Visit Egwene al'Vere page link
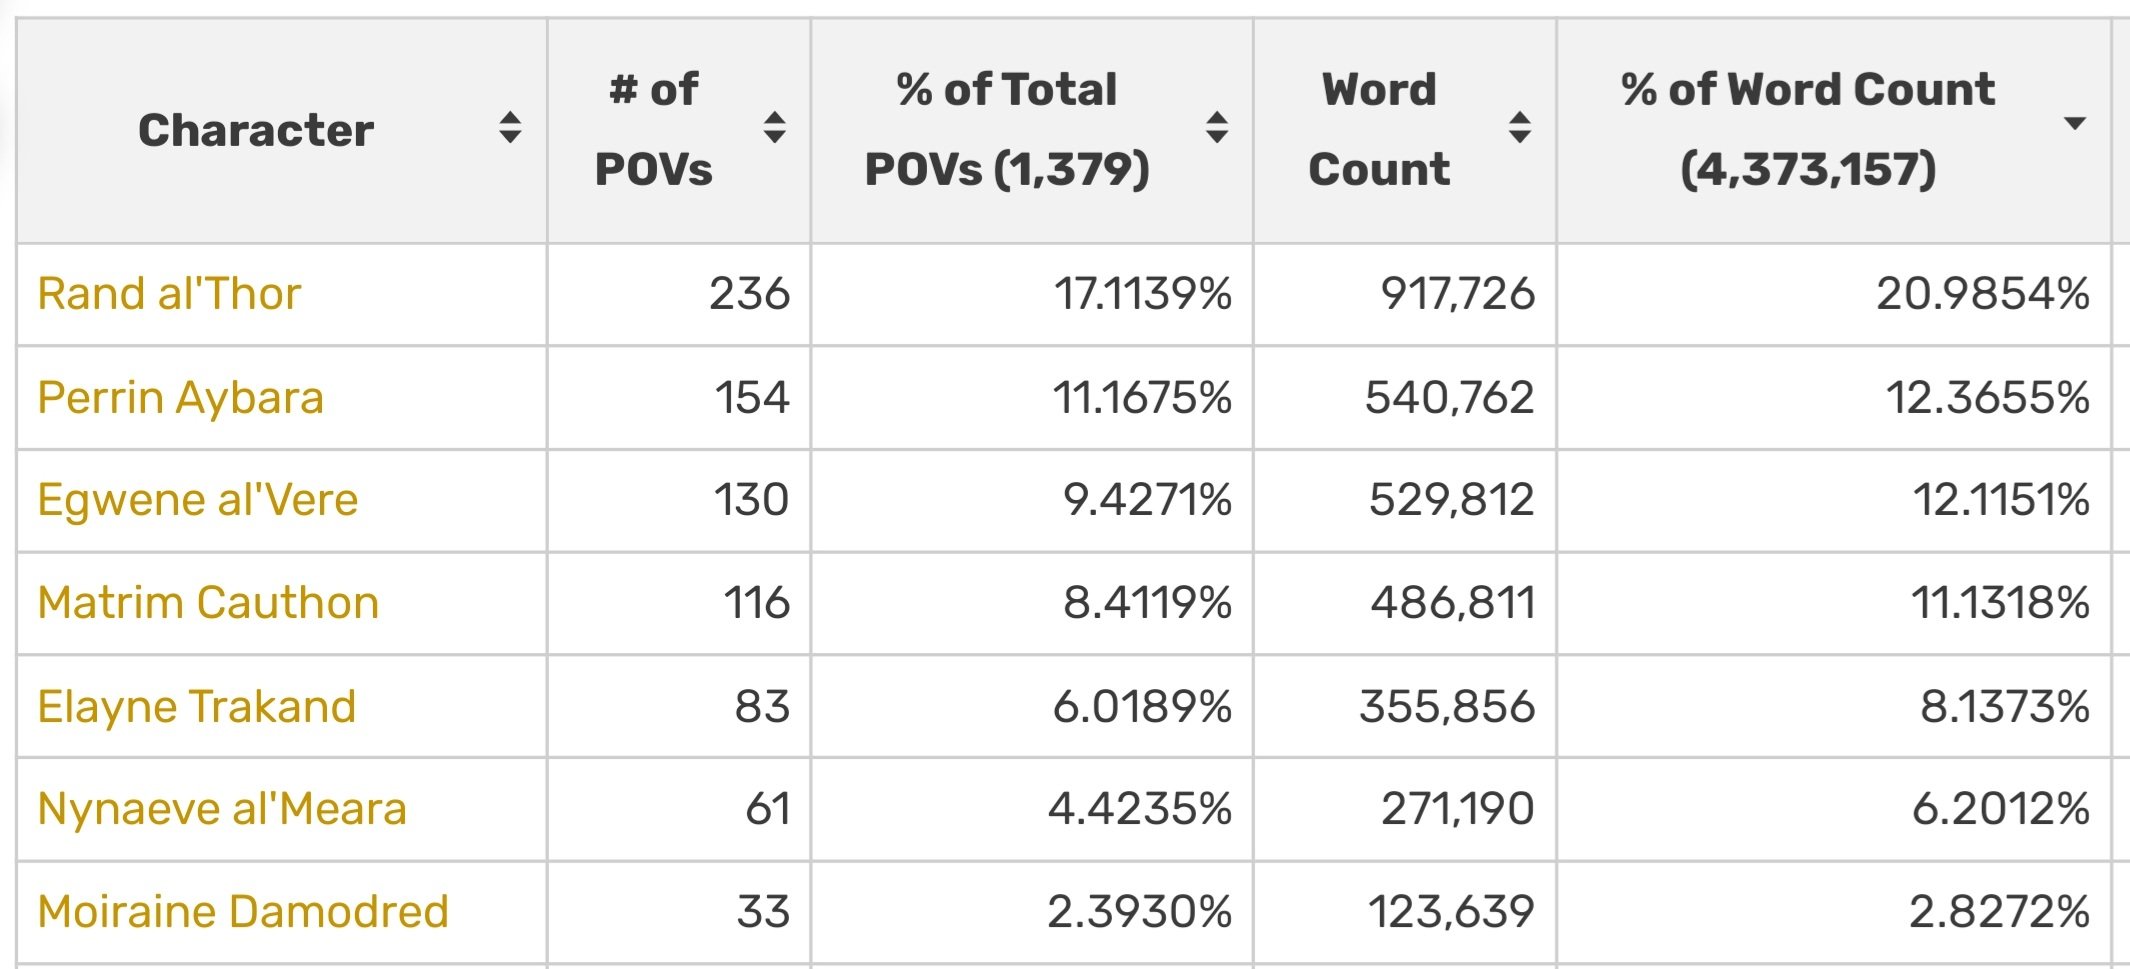 click(198, 500)
